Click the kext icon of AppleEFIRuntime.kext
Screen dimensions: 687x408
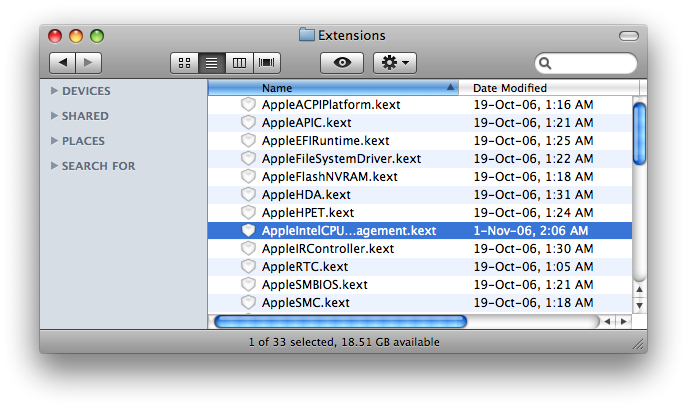coord(248,140)
